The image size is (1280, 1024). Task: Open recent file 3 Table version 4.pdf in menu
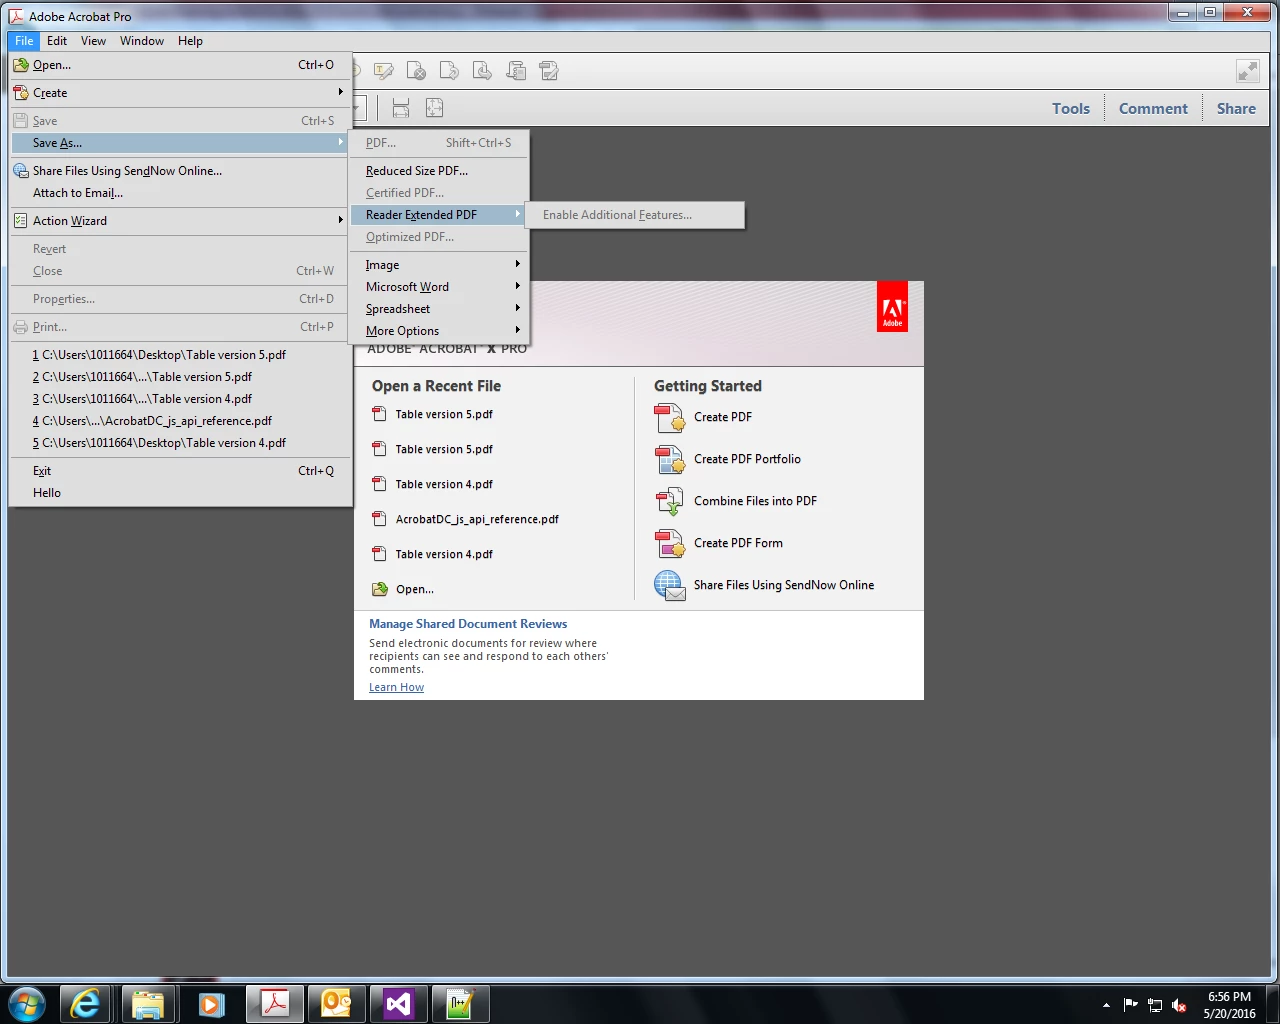coord(180,398)
